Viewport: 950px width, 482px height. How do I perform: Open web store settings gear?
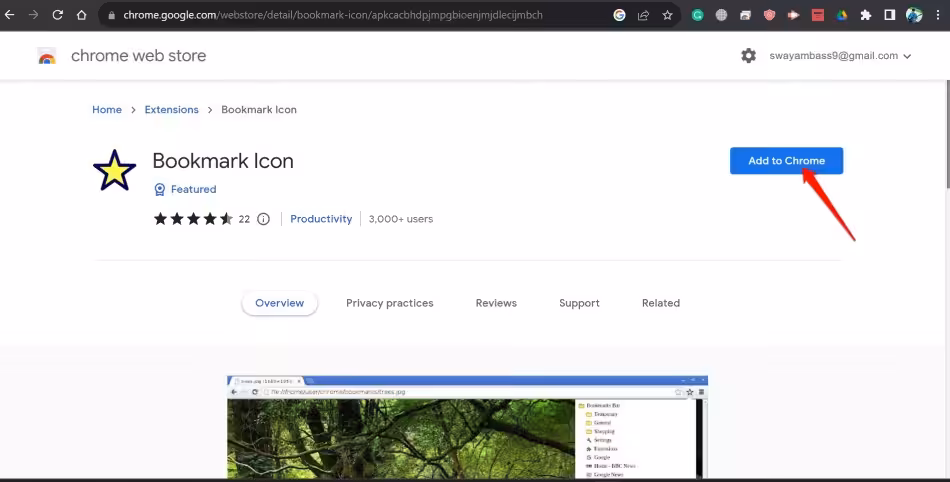click(748, 56)
